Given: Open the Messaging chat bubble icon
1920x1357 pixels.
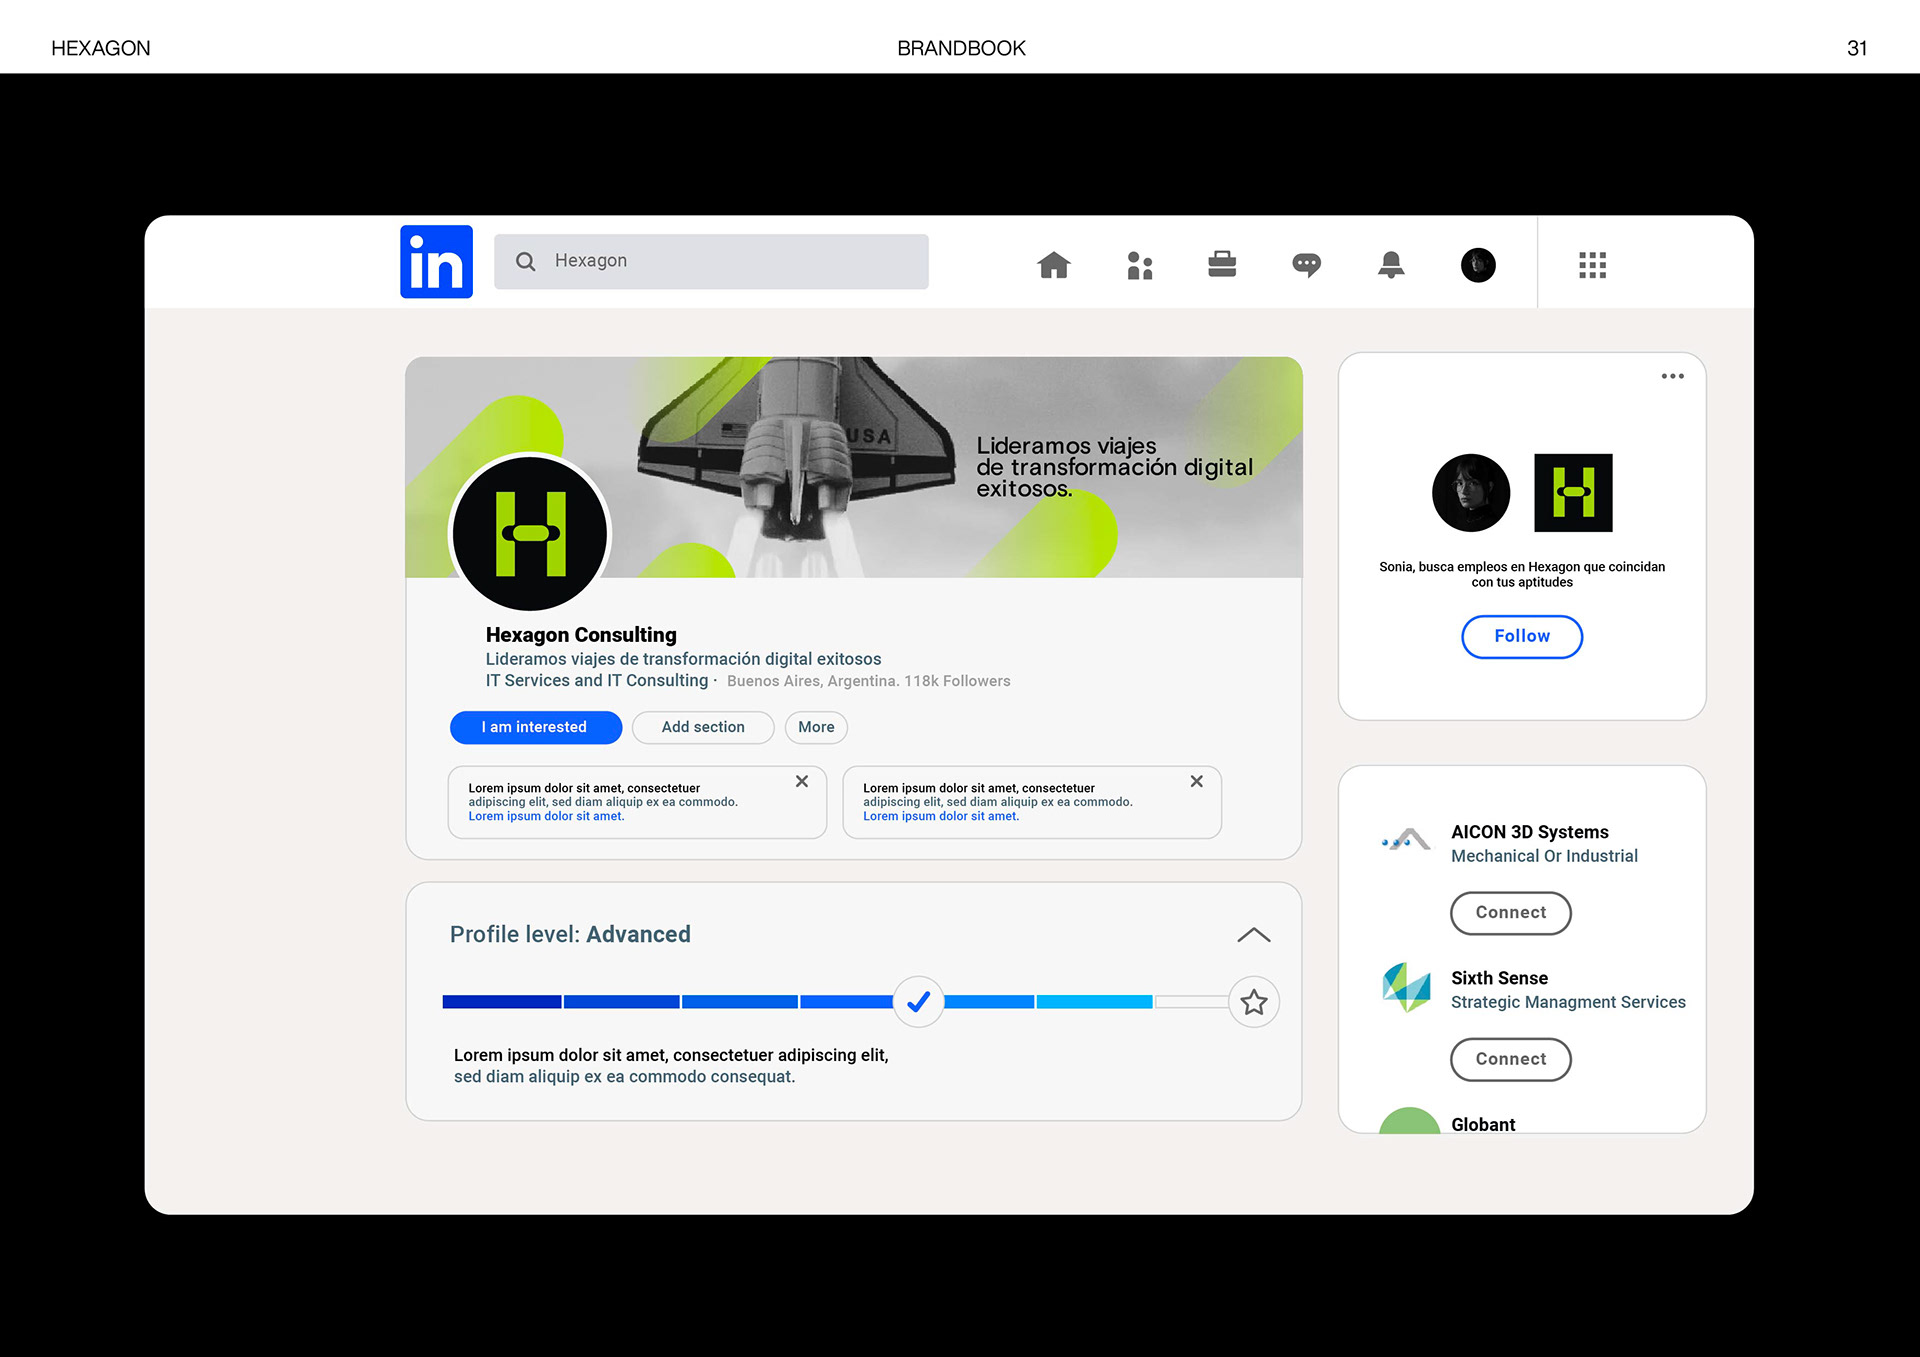Looking at the screenshot, I should click(x=1306, y=265).
